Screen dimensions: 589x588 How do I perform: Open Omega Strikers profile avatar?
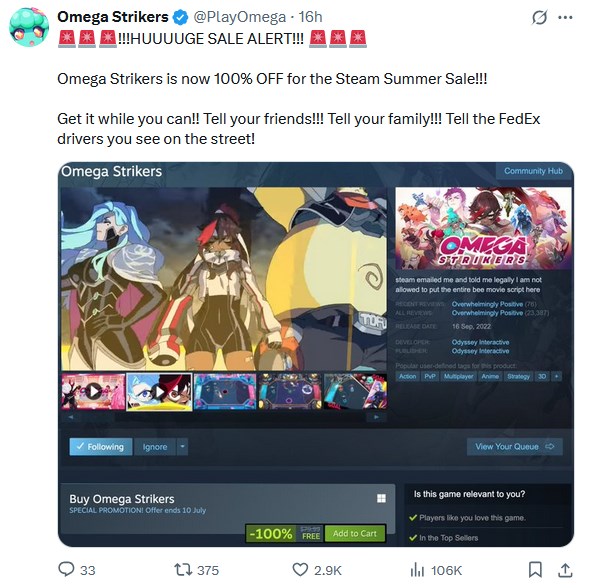(29, 27)
